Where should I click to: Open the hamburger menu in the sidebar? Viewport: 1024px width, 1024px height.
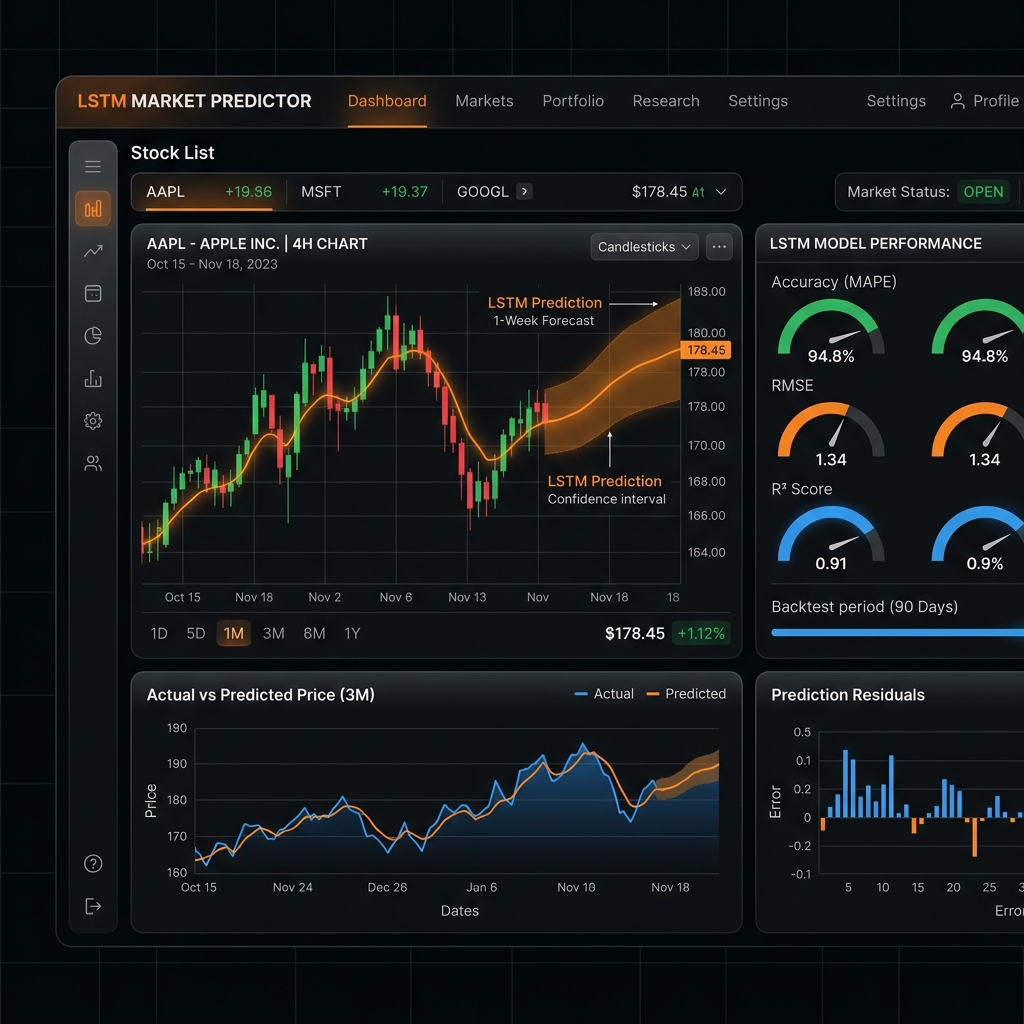(93, 167)
